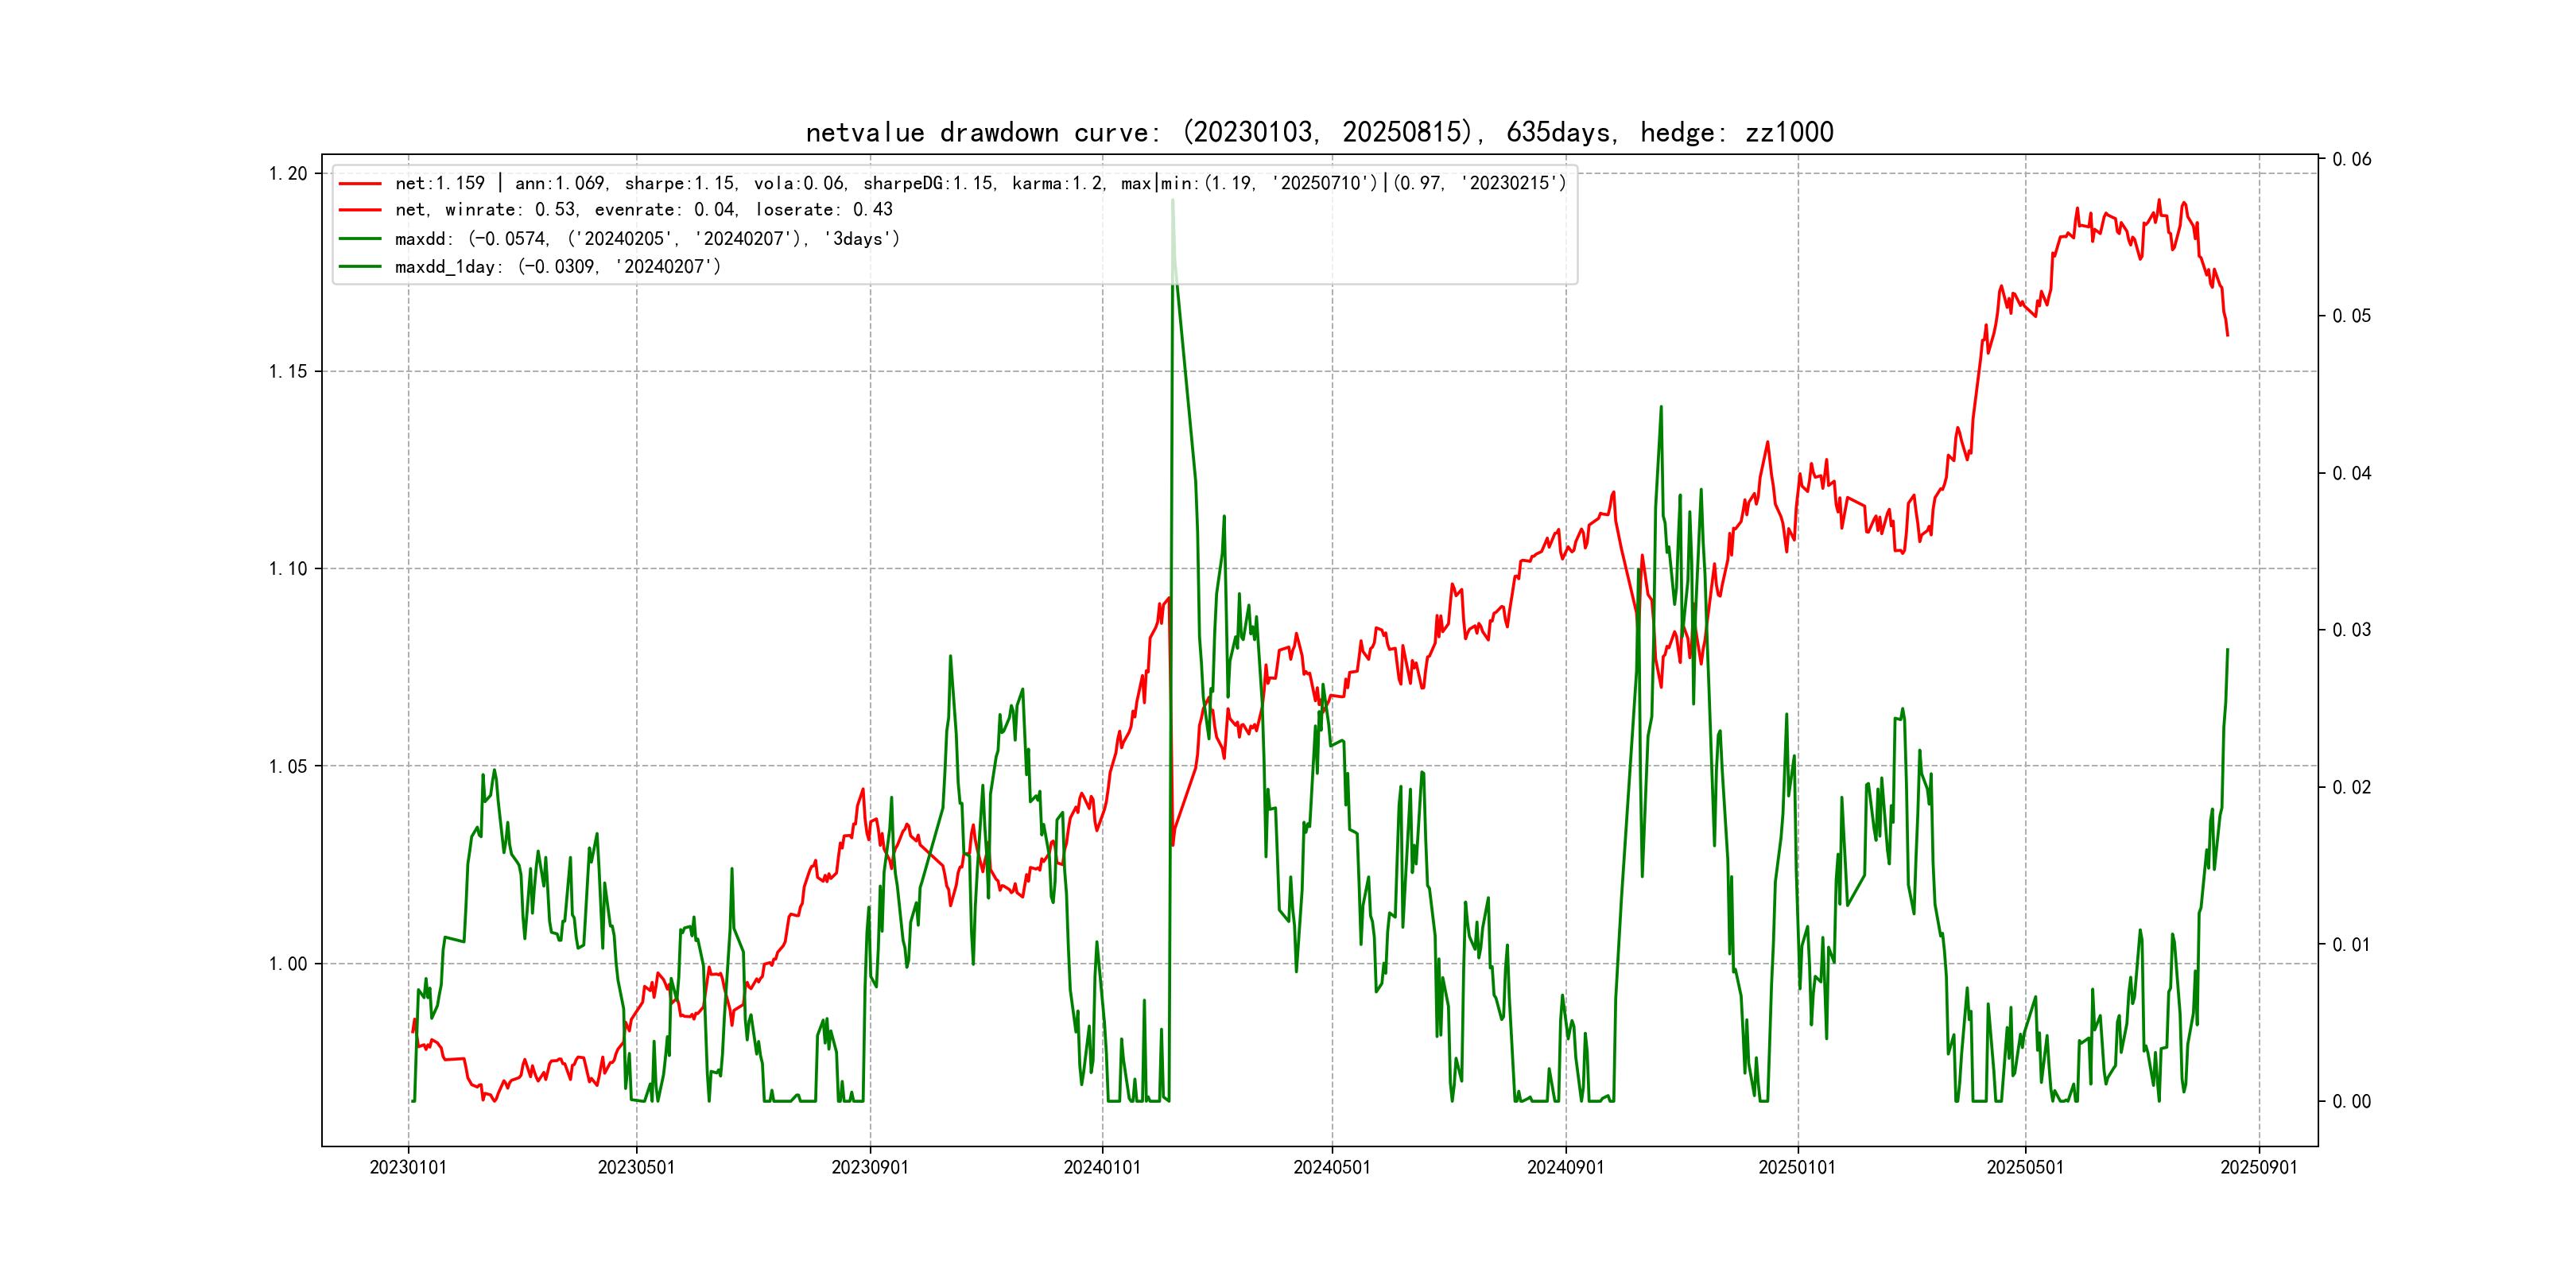This screenshot has height=1288, width=2576.
Task: Click the maxdd_1day legend text
Action: click(557, 267)
